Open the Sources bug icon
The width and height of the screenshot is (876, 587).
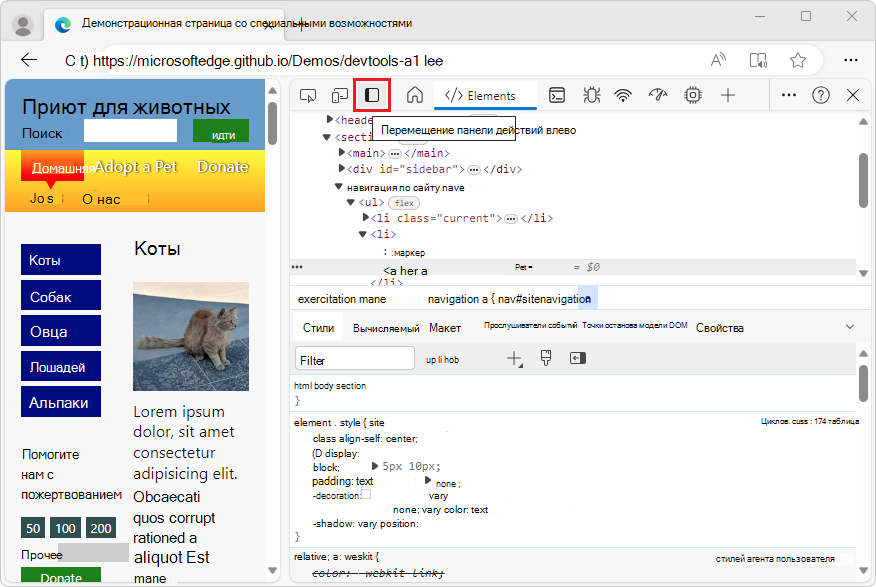[592, 95]
